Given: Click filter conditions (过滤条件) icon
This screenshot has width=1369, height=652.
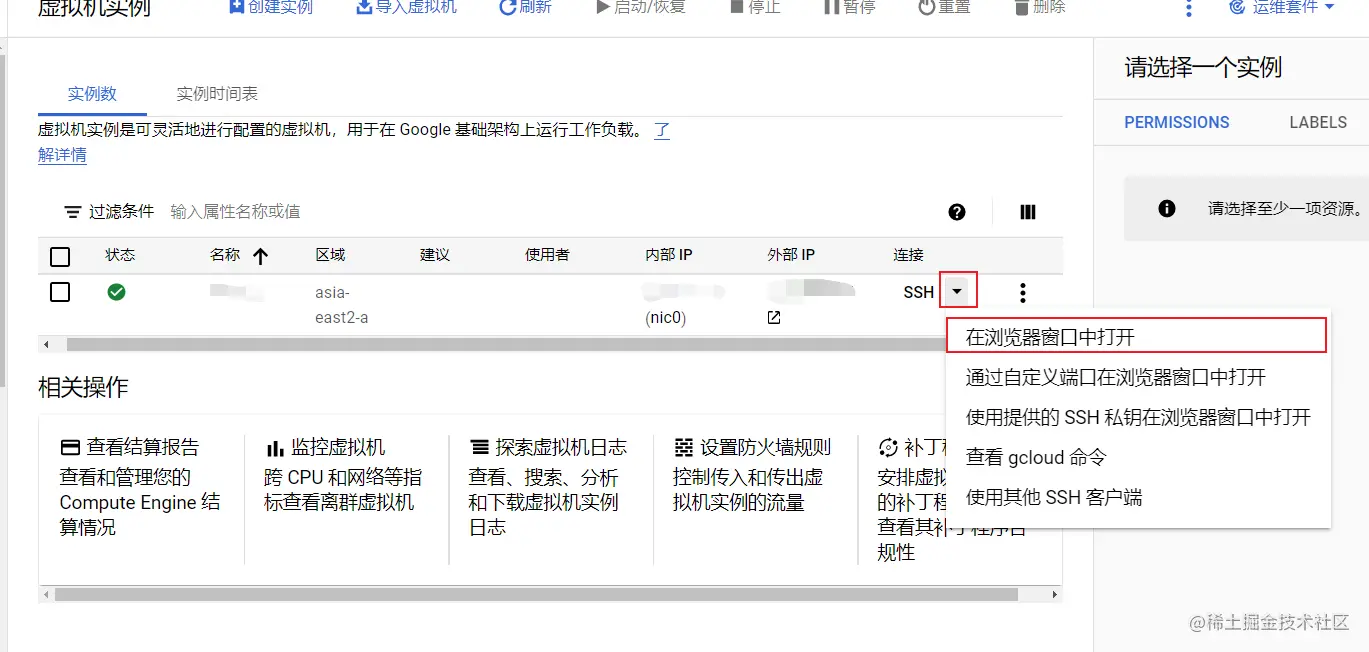Looking at the screenshot, I should pyautogui.click(x=73, y=212).
